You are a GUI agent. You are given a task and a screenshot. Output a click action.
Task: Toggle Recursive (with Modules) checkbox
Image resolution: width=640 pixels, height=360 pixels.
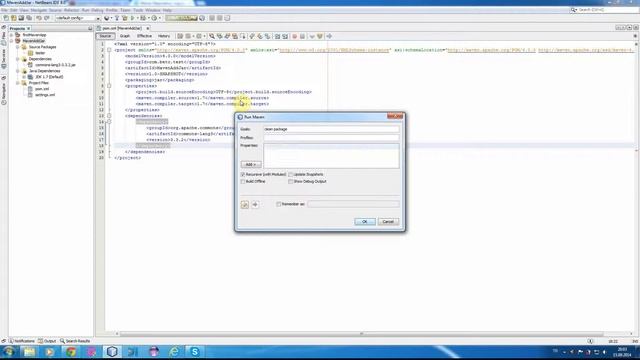[x=243, y=175]
